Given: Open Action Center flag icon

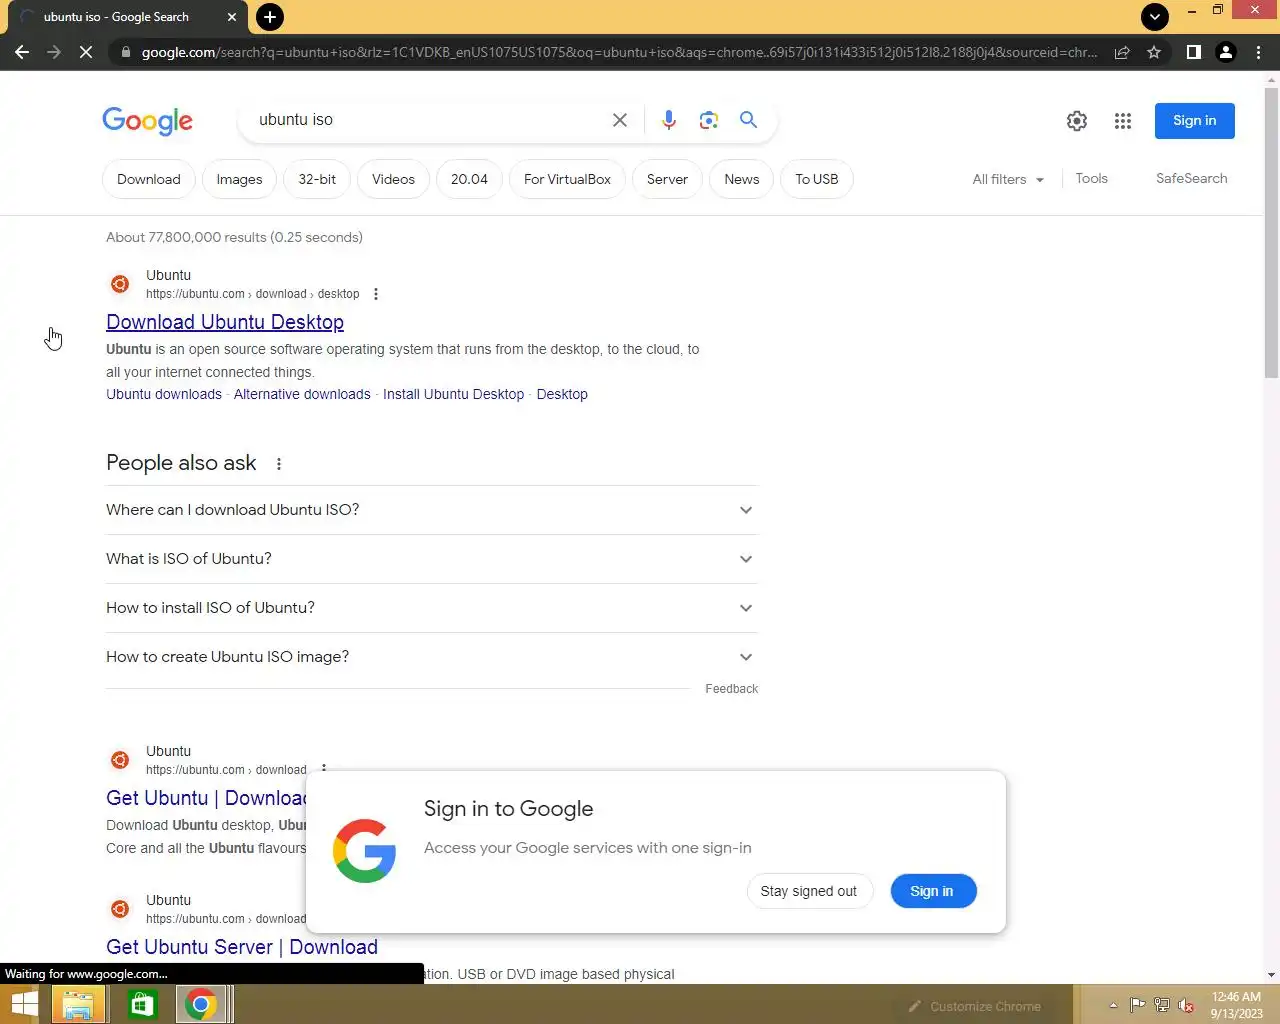Looking at the screenshot, I should [1137, 1006].
